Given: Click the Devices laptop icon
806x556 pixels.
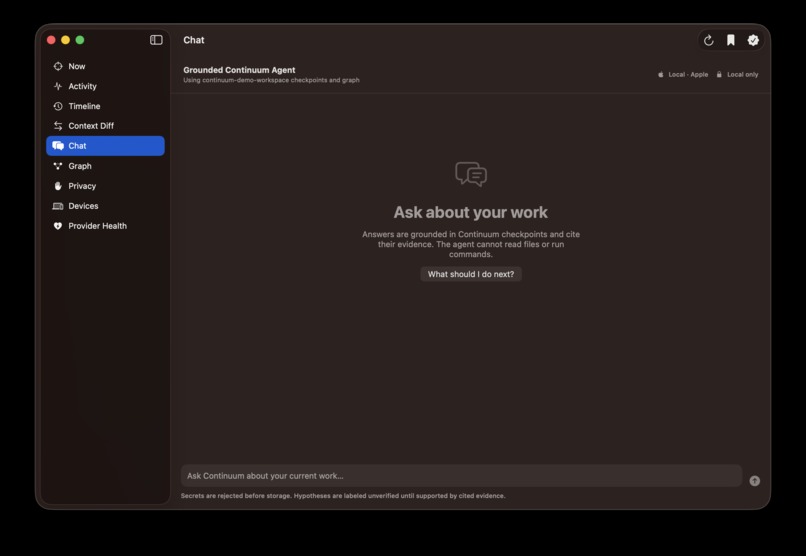Looking at the screenshot, I should coord(58,206).
